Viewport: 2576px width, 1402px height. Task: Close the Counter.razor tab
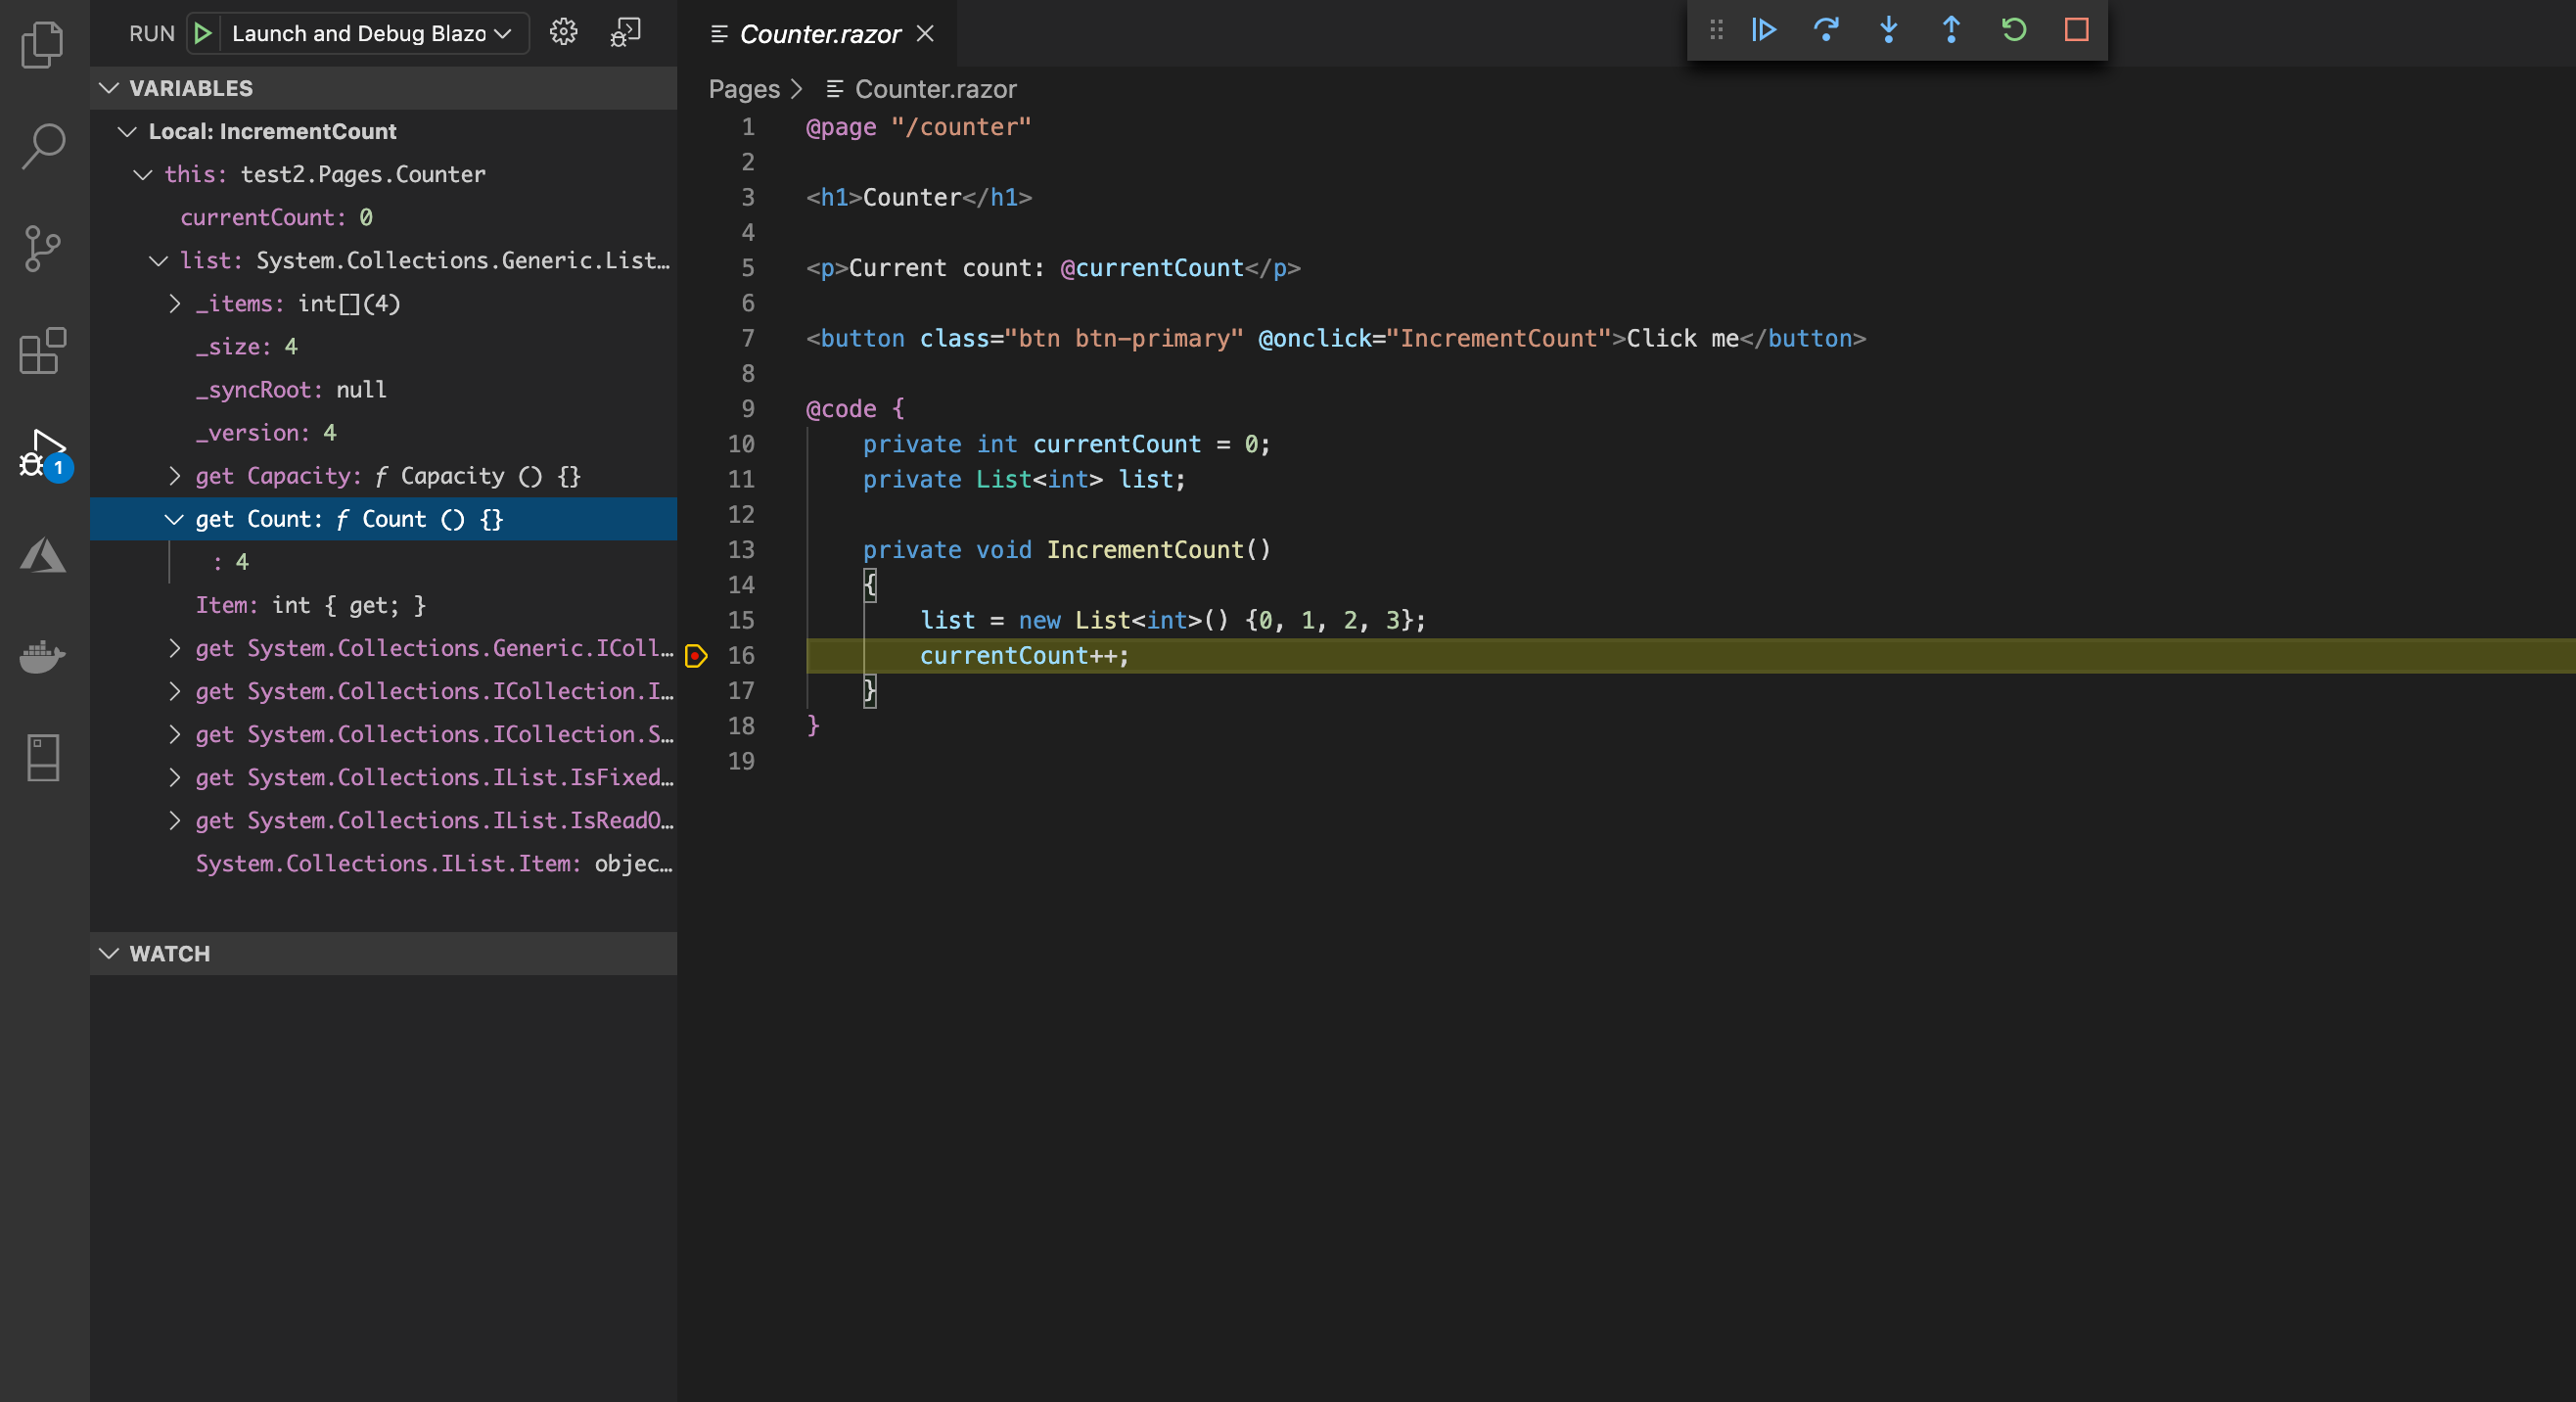[x=926, y=34]
